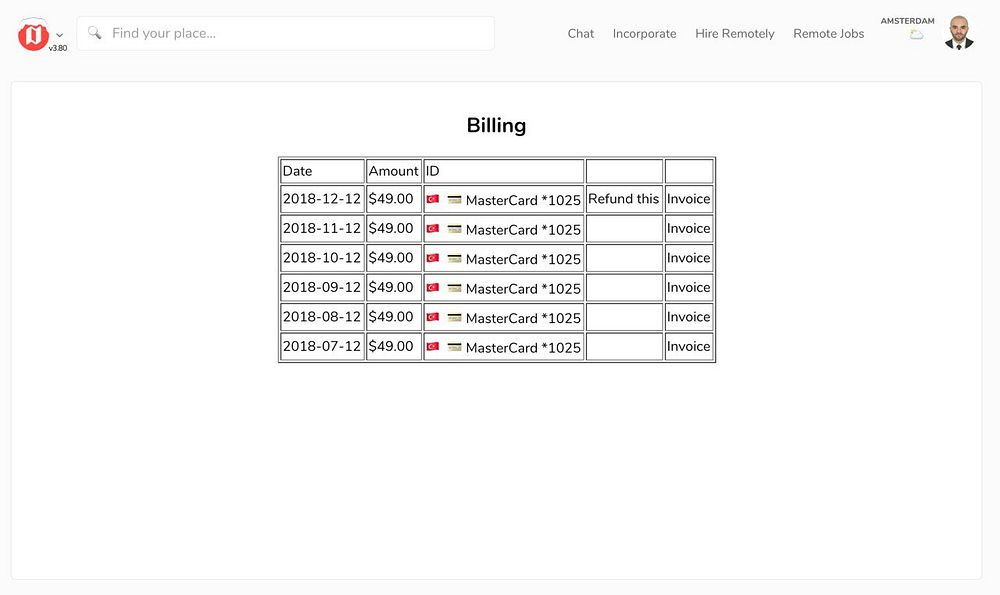Viewport: 1000px width, 595px height.
Task: Open Invoice for 2018-11-12 payment
Action: coord(688,228)
